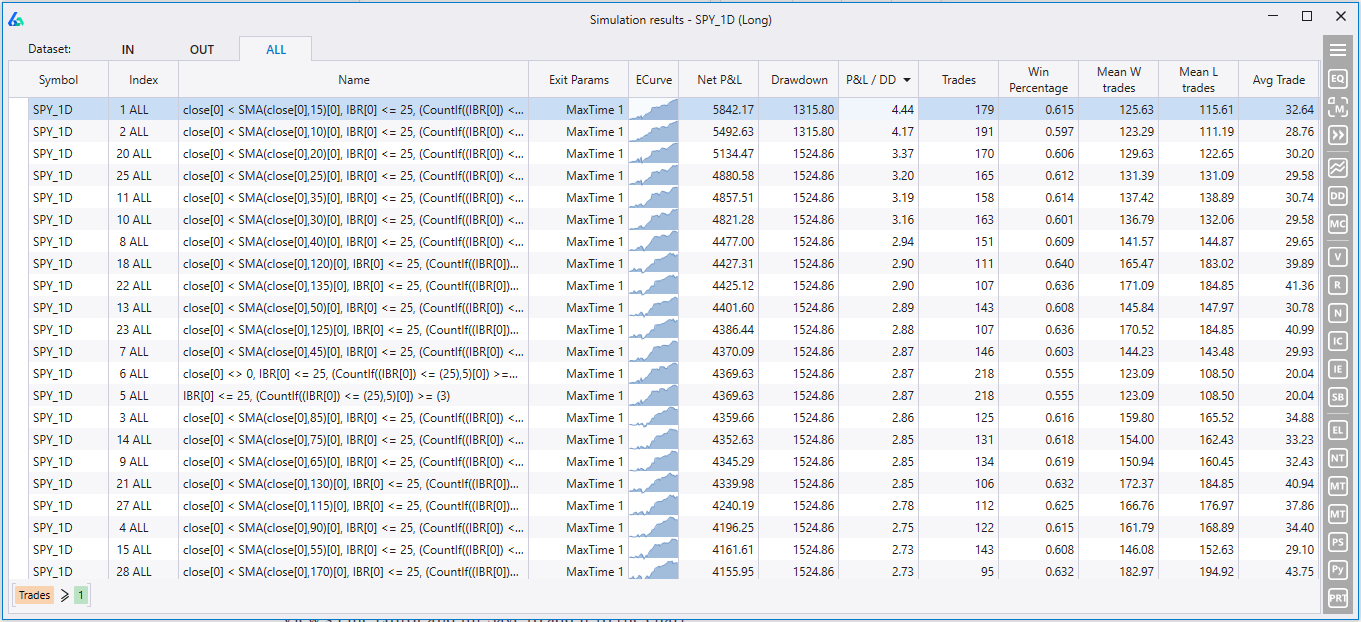
Task: Open the PRT panel icon
Action: [x=1337, y=597]
